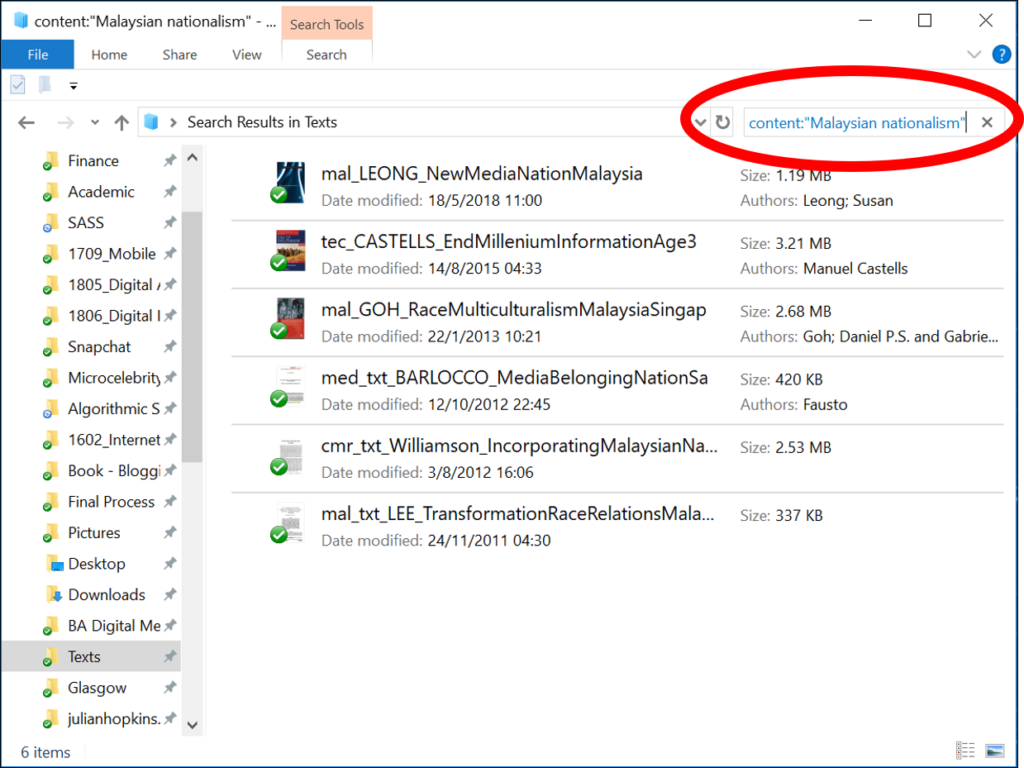Select mal_GOH_RaceMulticulturalism file thumbnail
Image resolution: width=1024 pixels, height=768 pixels.
pos(290,318)
